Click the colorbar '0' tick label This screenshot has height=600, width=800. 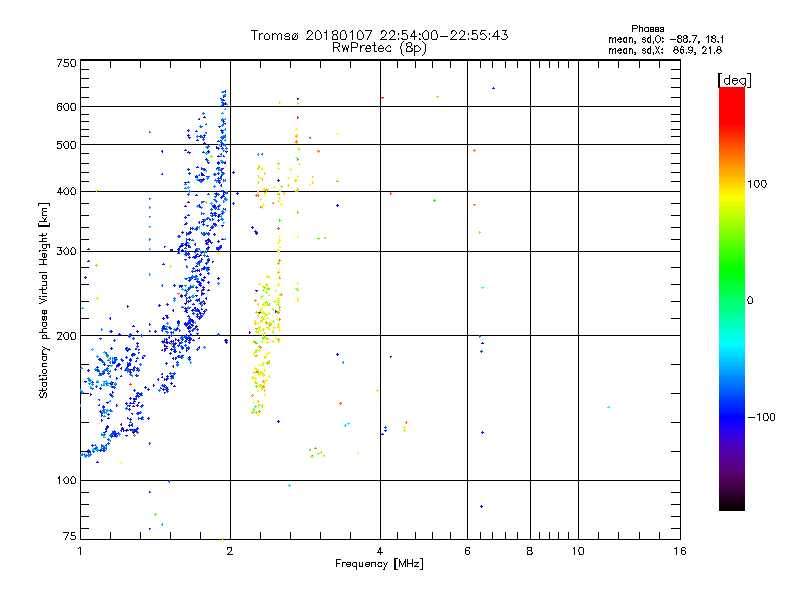[x=750, y=300]
